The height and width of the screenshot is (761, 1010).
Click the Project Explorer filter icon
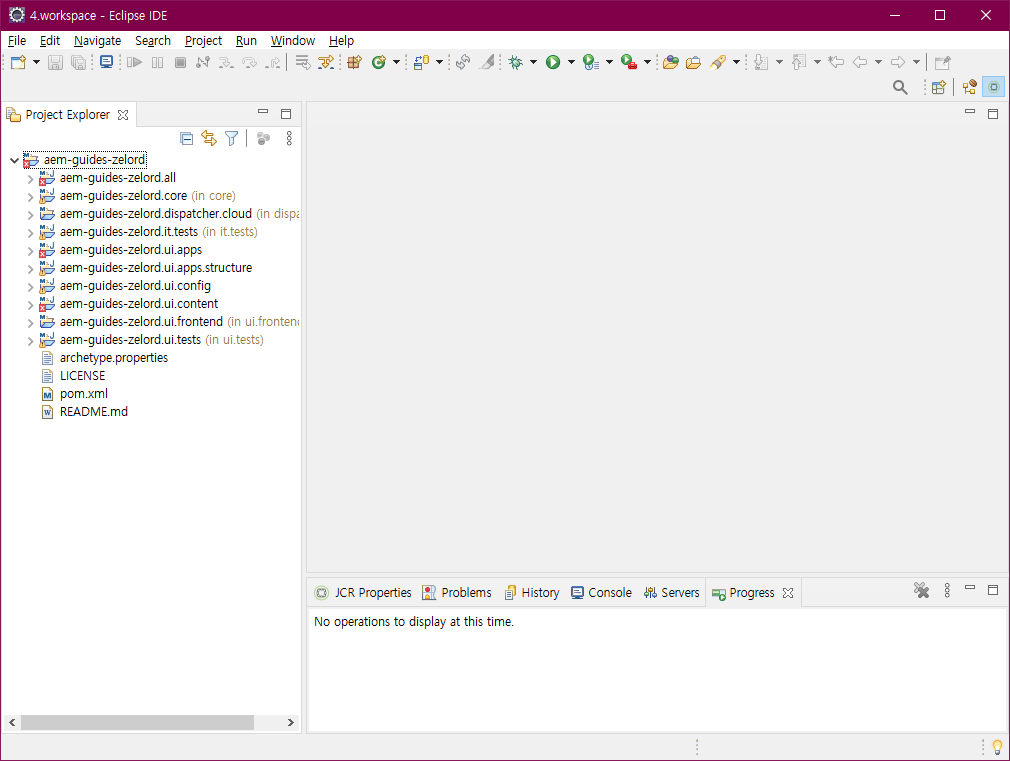pos(231,139)
